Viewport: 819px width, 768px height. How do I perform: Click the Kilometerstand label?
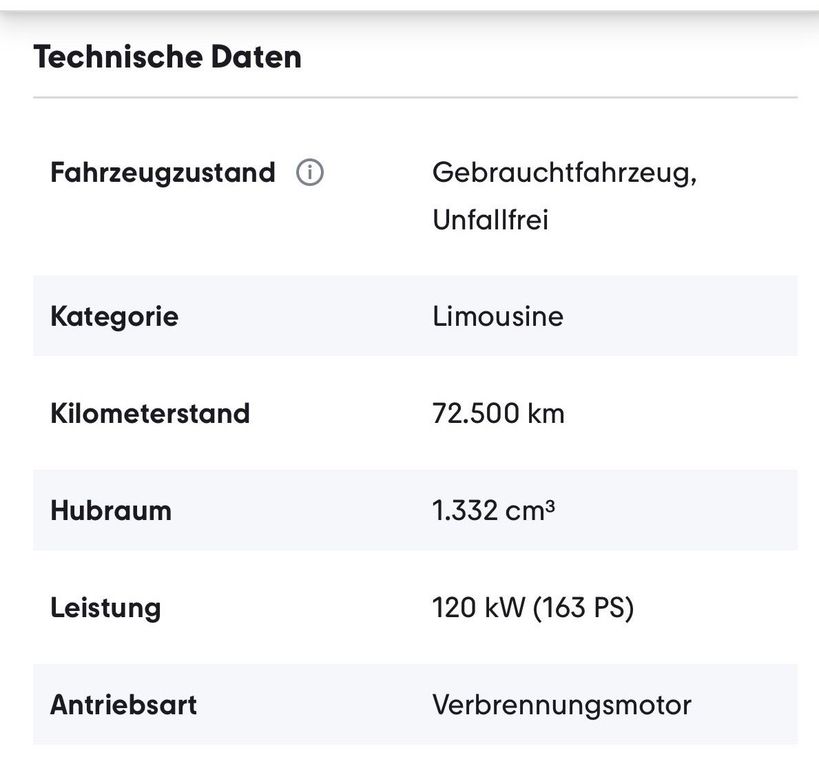[x=150, y=413]
